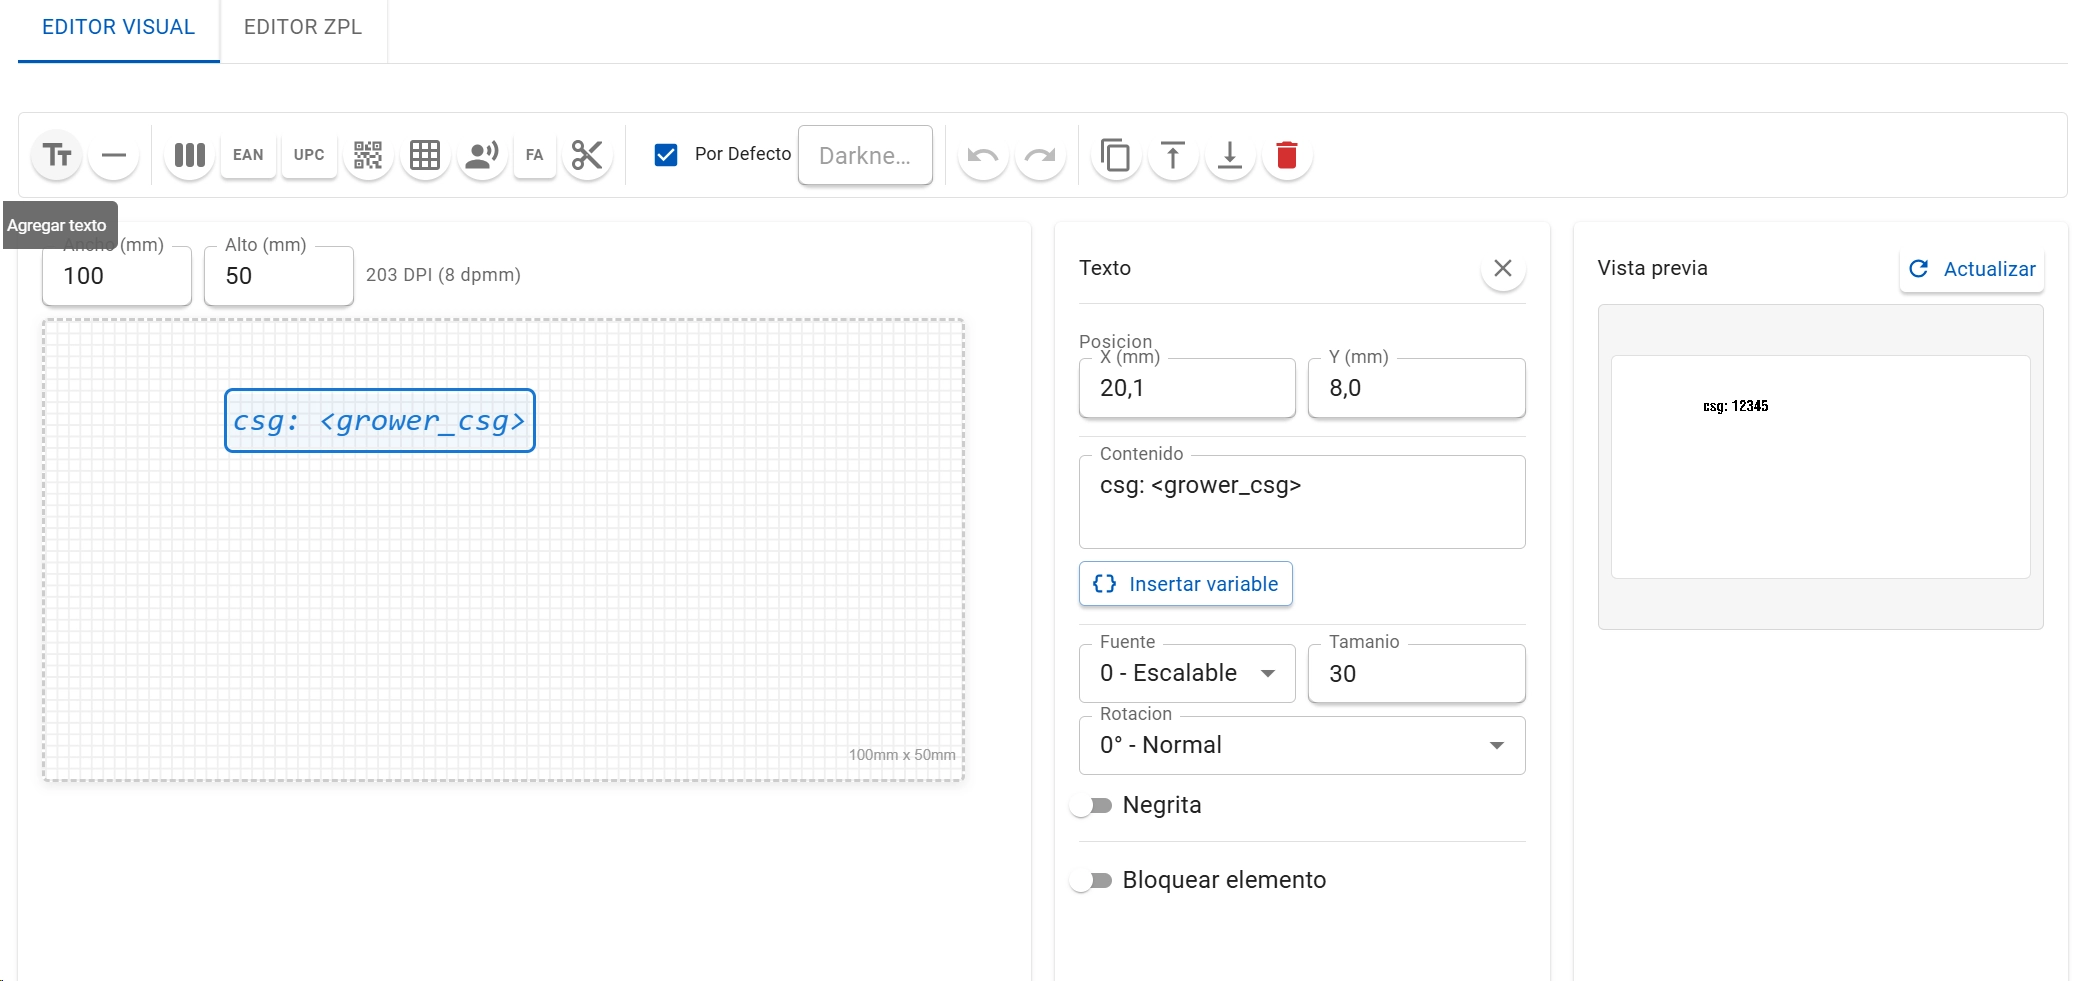This screenshot has height=981, width=2080.
Task: Select the Add Text tool
Action: 57,155
